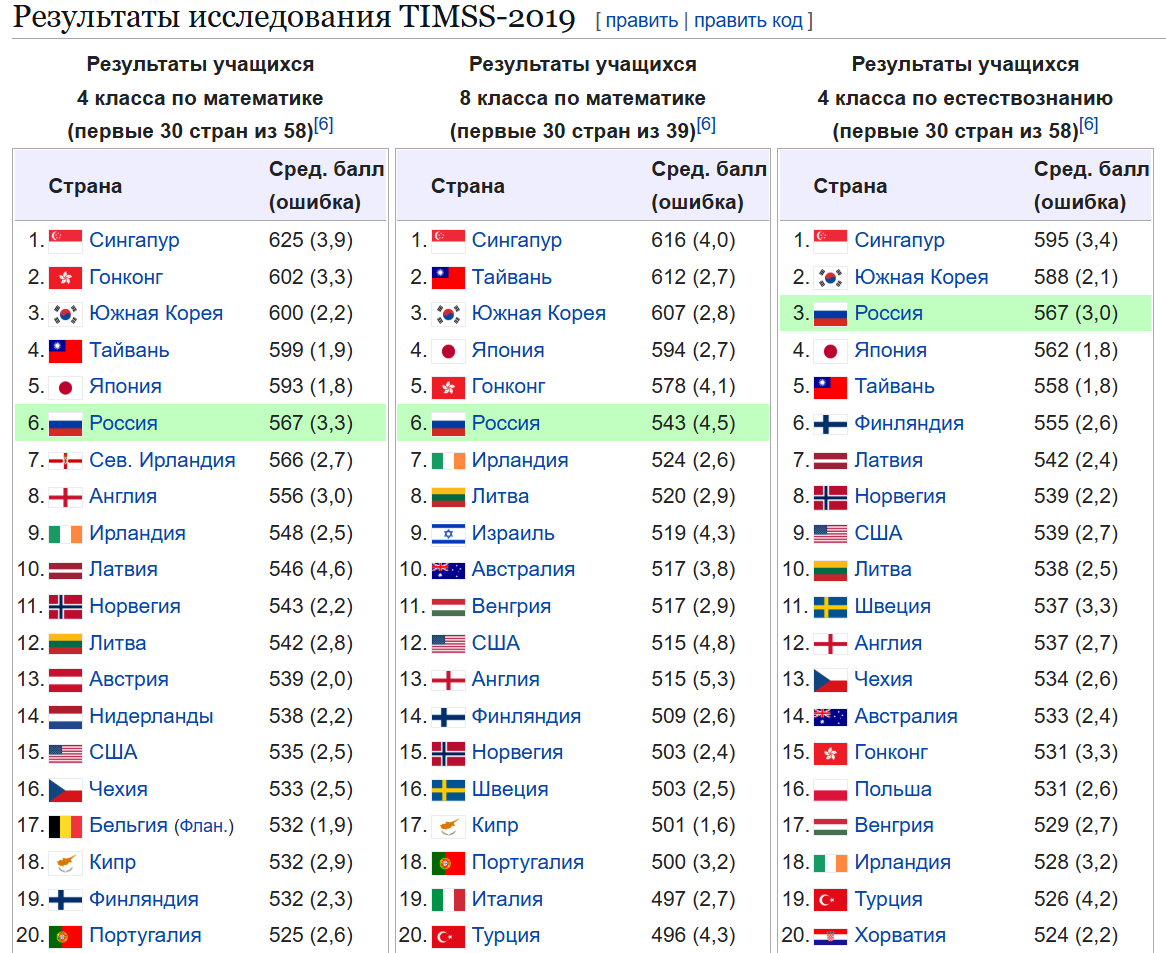Viewport: 1166px width, 953px height.
Task: Open reference [6] above 4th grade math table
Action: click(x=323, y=124)
